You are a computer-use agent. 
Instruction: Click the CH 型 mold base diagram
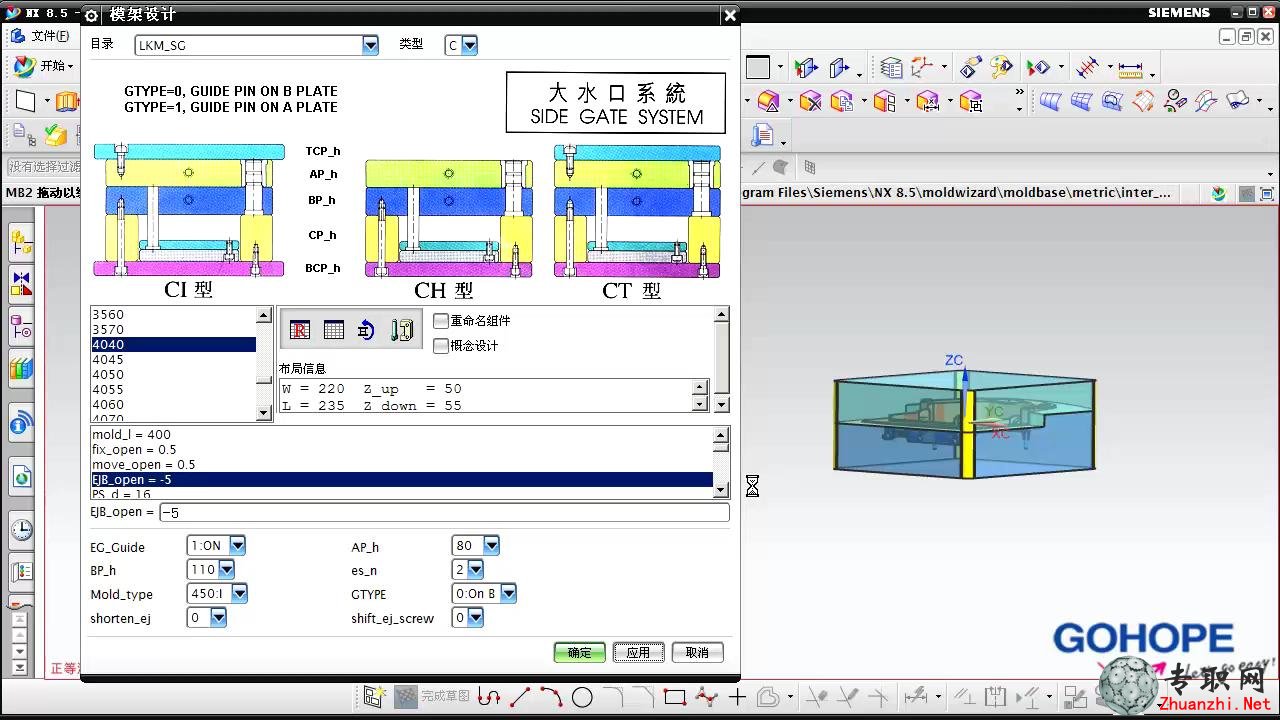tap(449, 220)
